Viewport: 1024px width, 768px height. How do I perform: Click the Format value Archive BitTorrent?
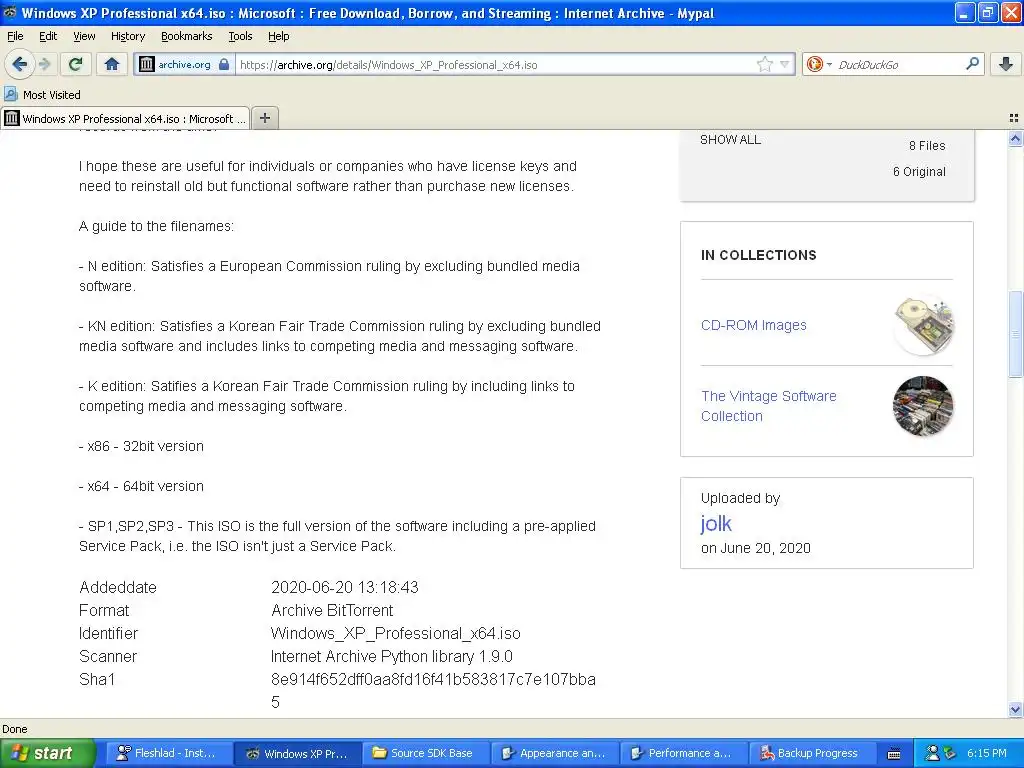pos(332,611)
